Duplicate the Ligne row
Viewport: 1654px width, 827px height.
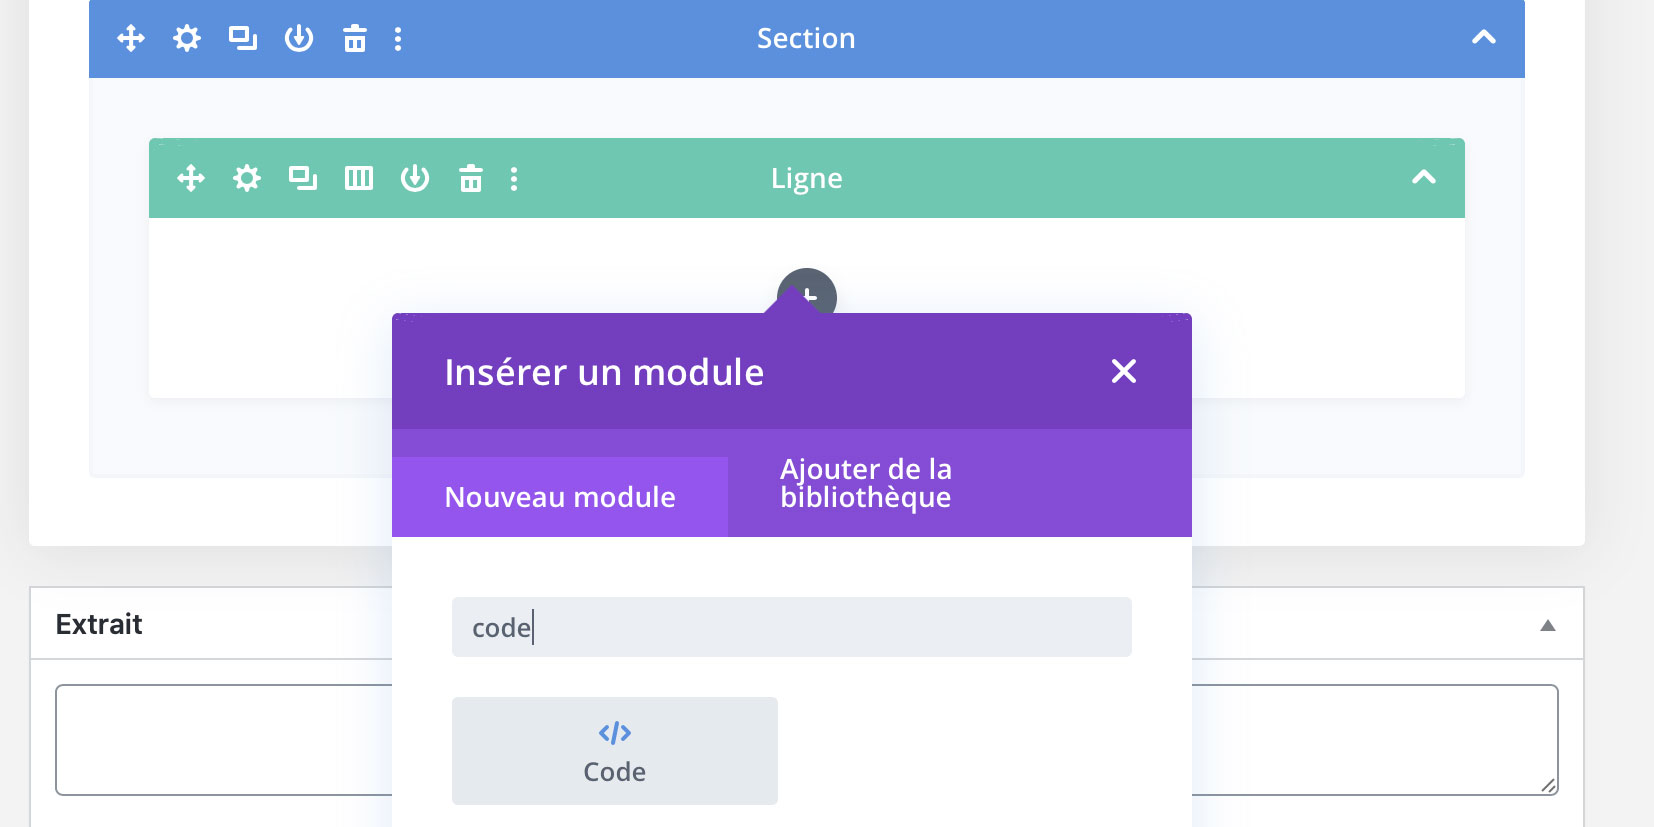tap(303, 179)
